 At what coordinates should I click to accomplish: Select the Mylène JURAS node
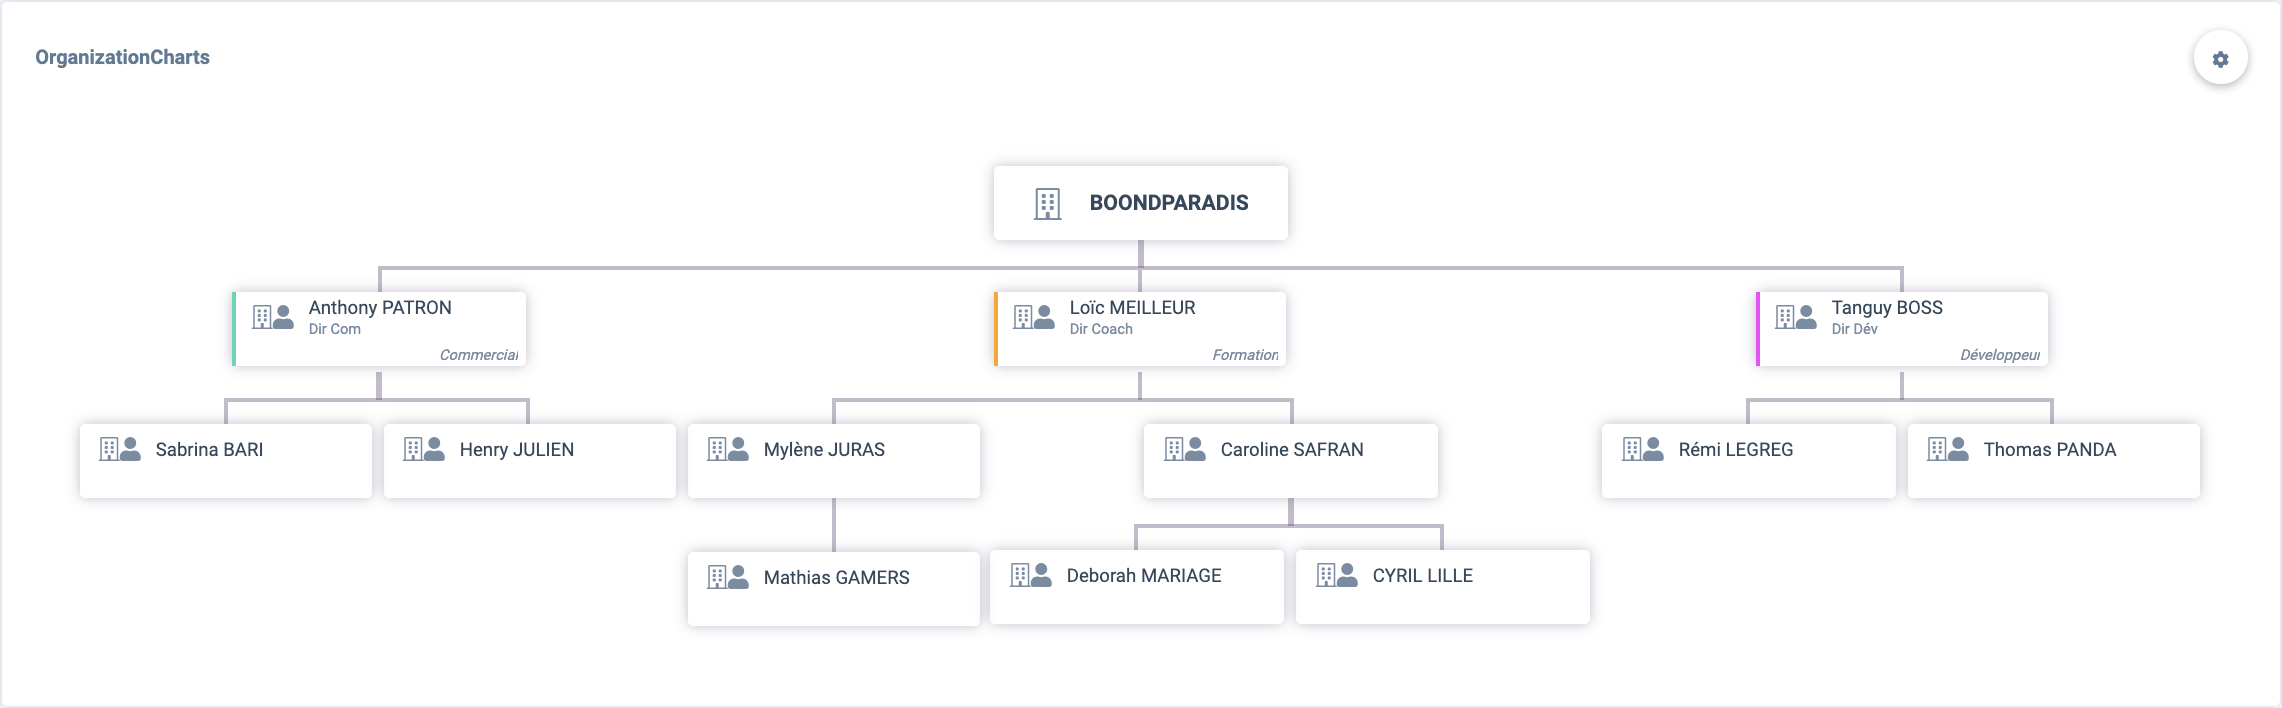click(834, 461)
